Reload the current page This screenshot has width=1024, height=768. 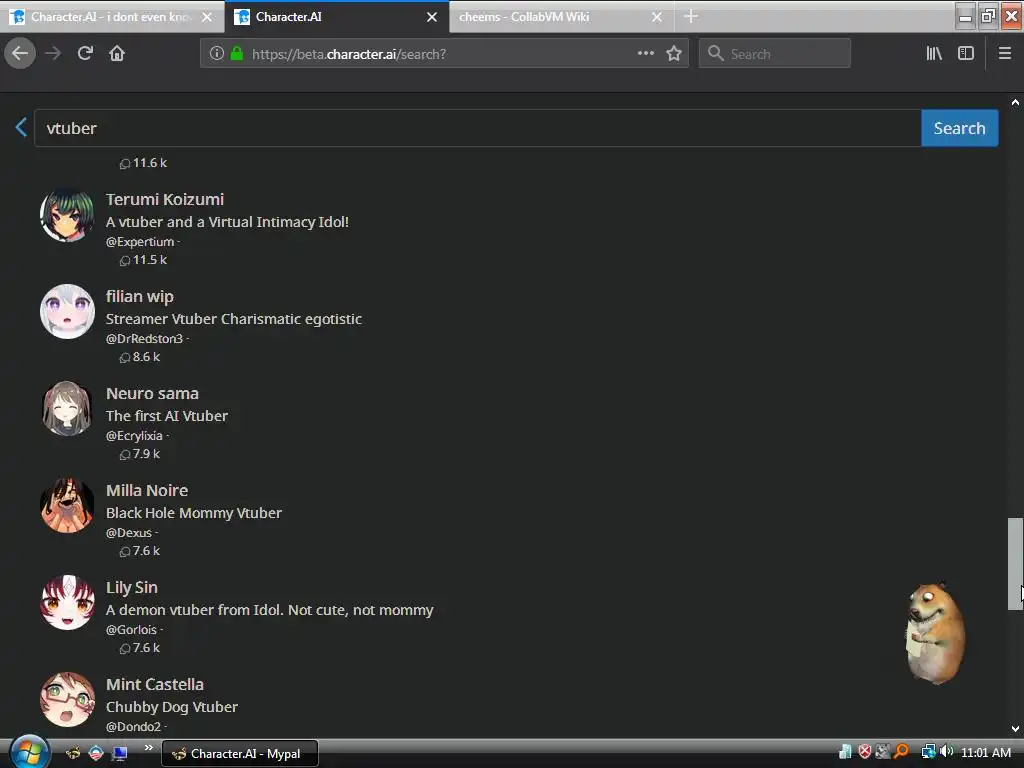pyautogui.click(x=85, y=53)
